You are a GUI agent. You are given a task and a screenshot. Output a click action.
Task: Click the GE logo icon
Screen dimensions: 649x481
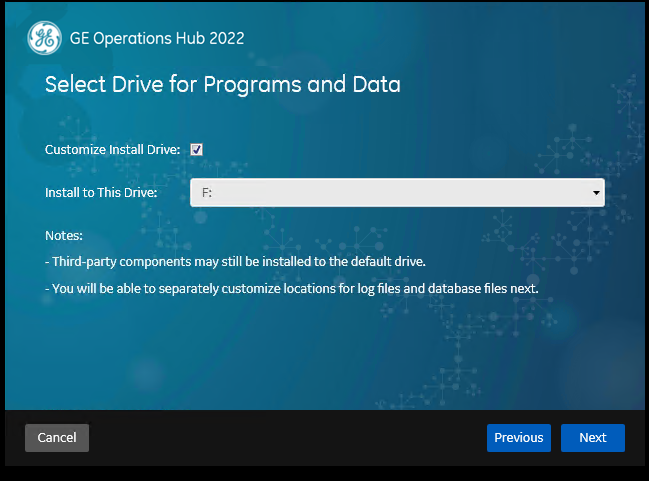[44, 38]
